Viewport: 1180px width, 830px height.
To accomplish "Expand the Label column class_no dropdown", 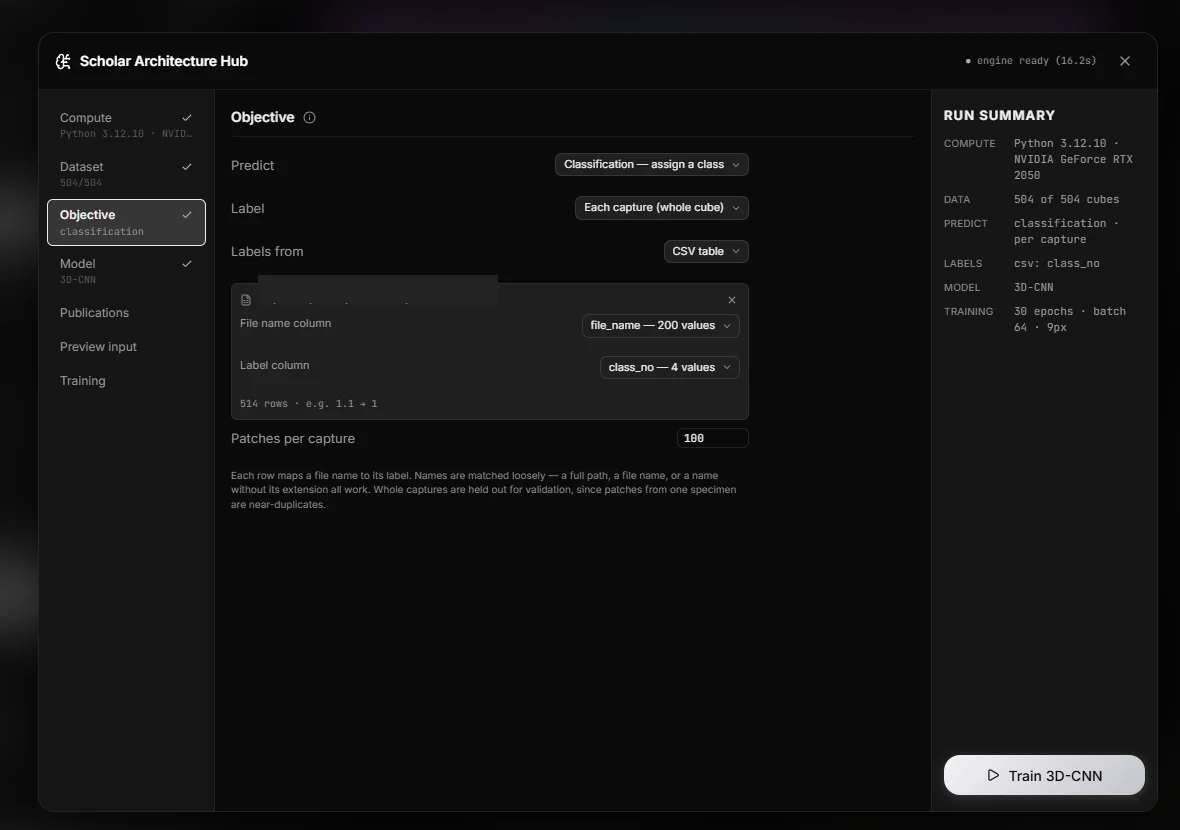I will [669, 367].
